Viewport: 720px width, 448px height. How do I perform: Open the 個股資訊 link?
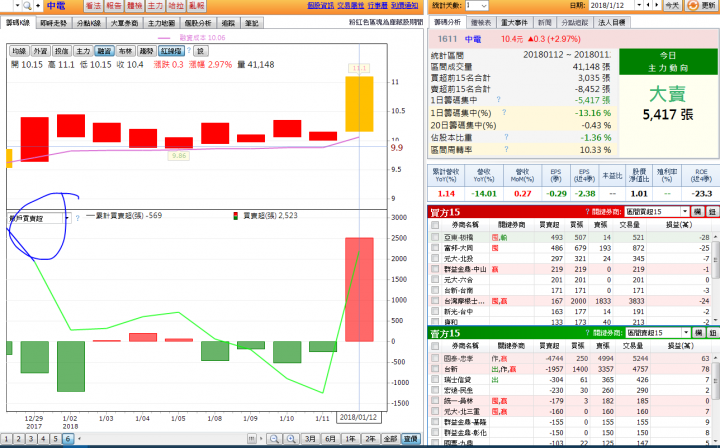(320, 6)
